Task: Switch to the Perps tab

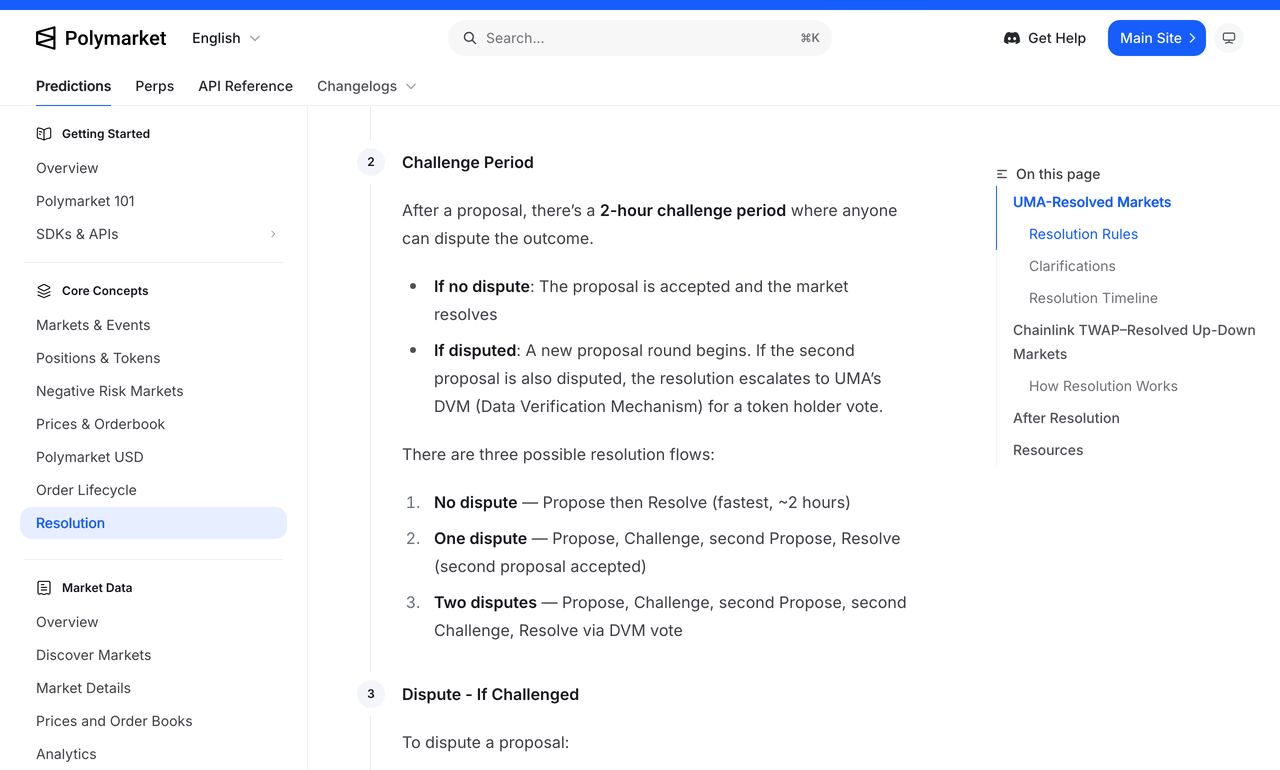Action: tap(155, 86)
